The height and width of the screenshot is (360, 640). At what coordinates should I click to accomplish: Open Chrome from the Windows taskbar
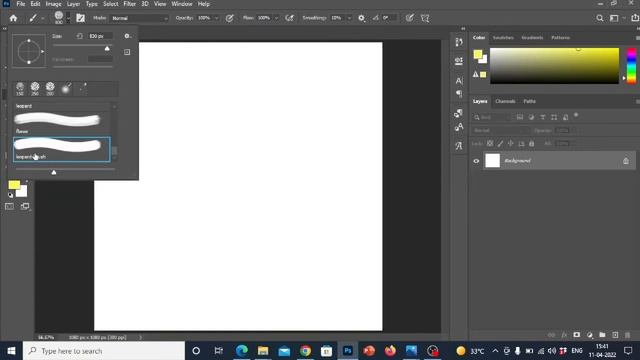pos(305,351)
